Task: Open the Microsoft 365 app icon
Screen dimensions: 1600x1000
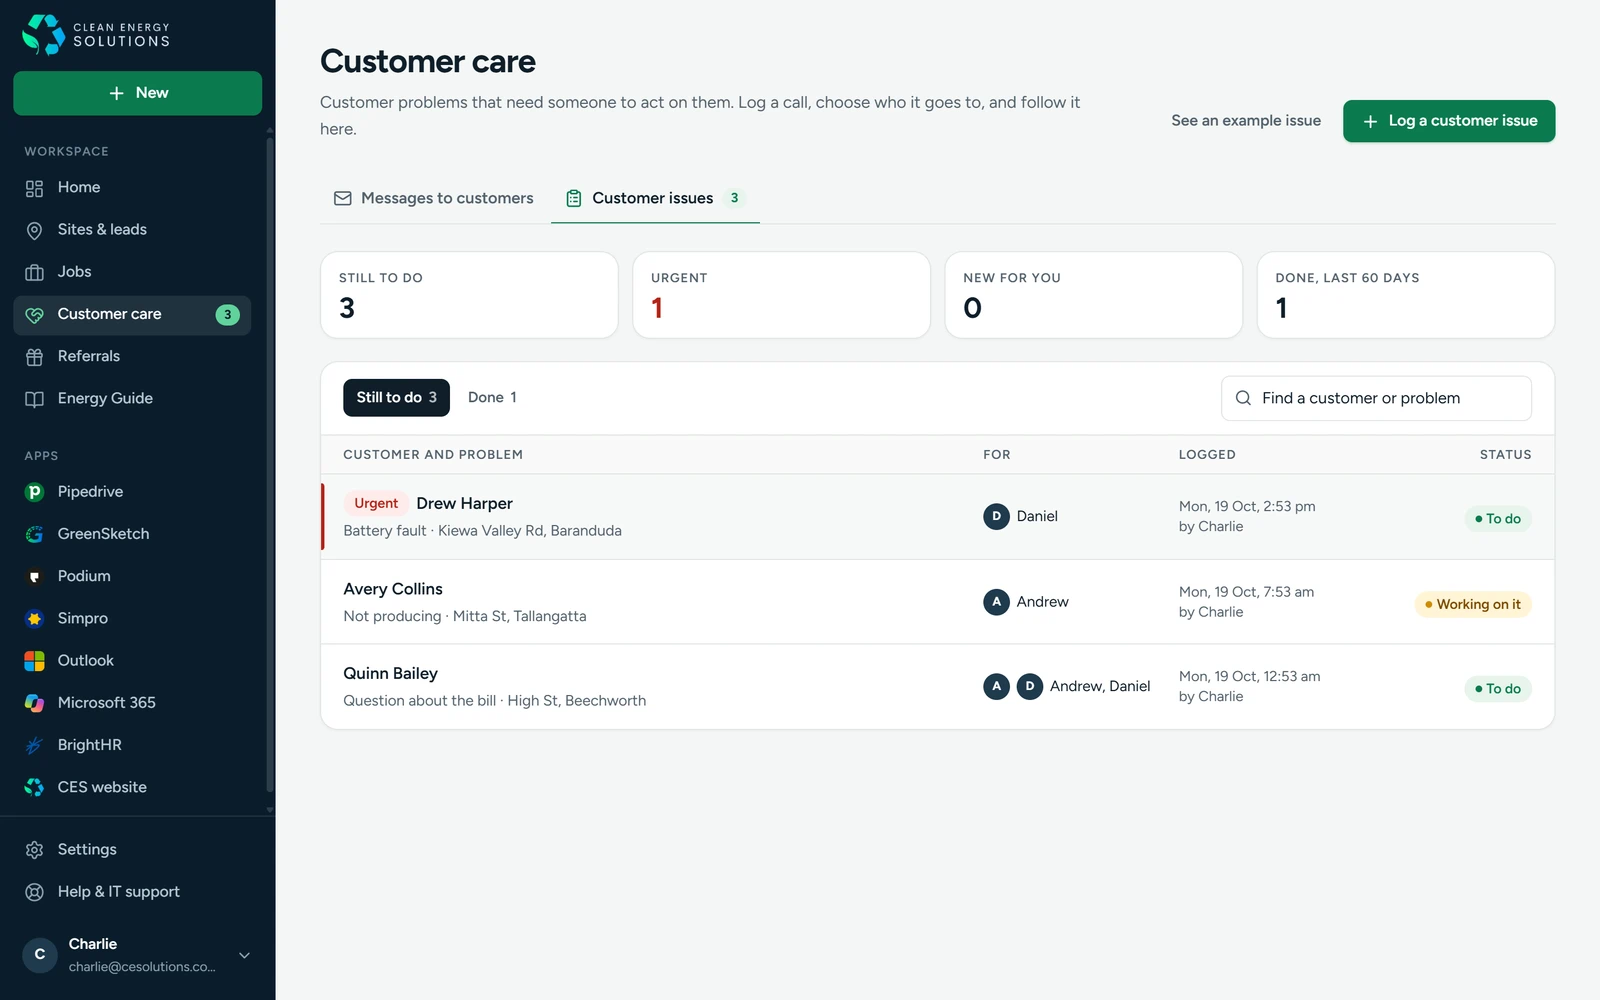Action: point(34,703)
